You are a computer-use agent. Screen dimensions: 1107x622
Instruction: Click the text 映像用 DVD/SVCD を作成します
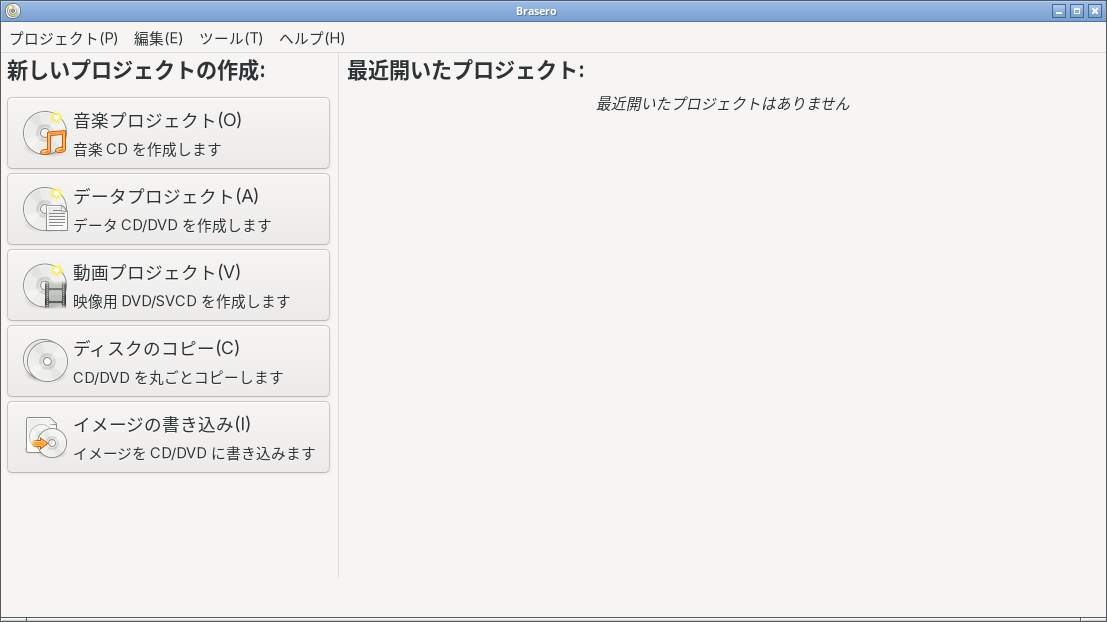pos(181,301)
